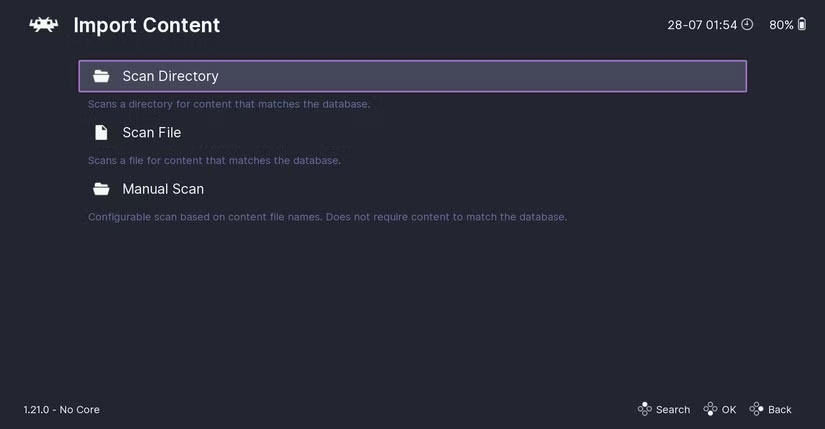Go back using the Back label
Viewport: 825px width, 429px height.
[x=779, y=410]
